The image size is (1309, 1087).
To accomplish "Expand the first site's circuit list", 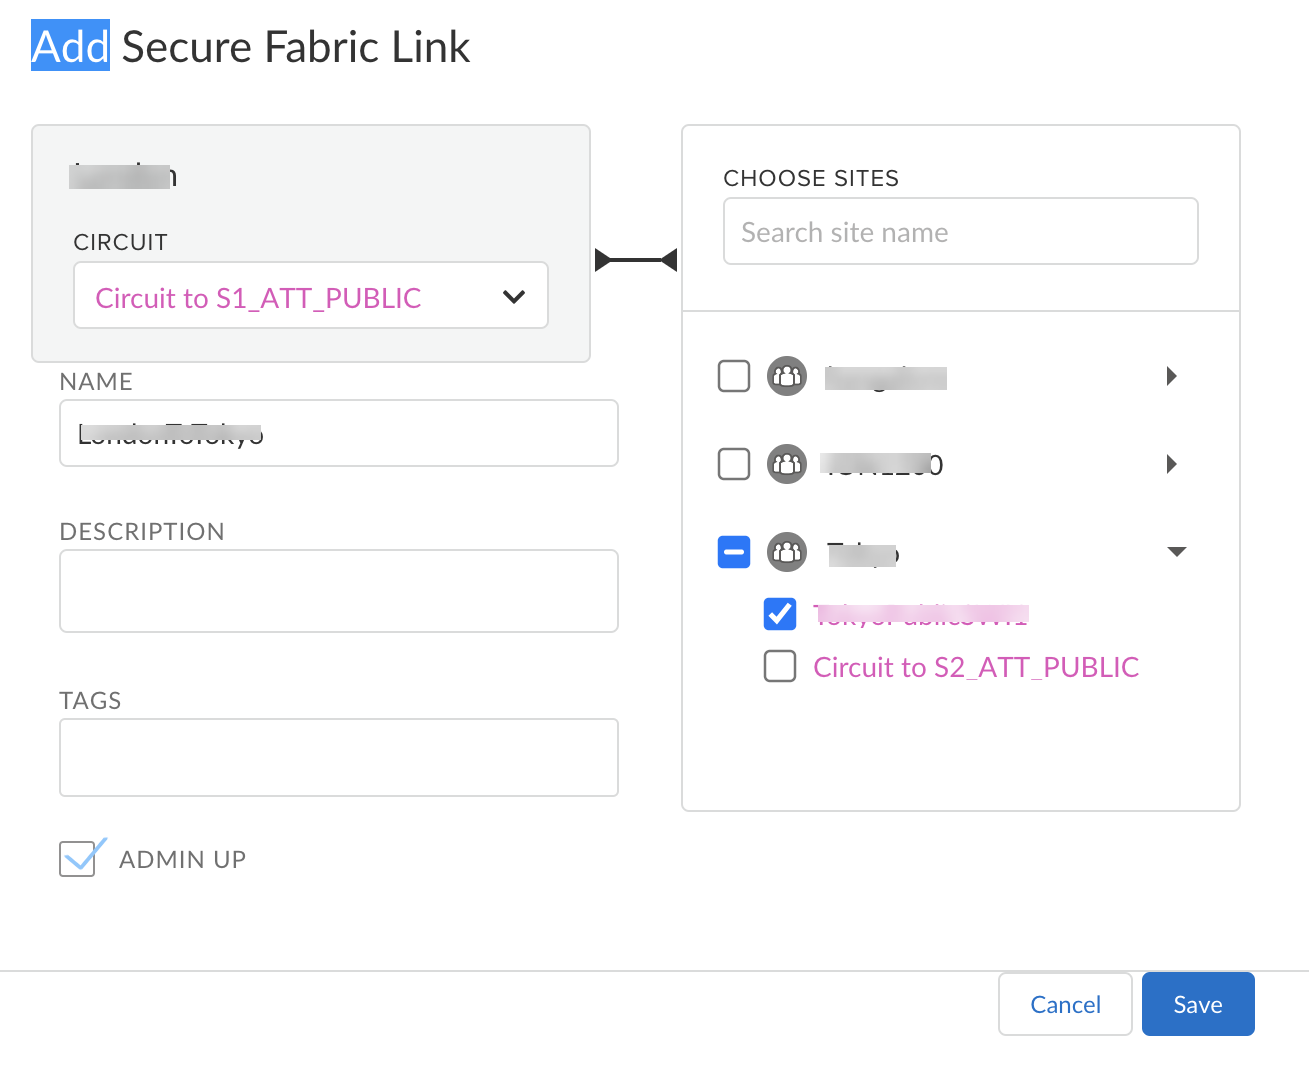I will tap(1172, 377).
